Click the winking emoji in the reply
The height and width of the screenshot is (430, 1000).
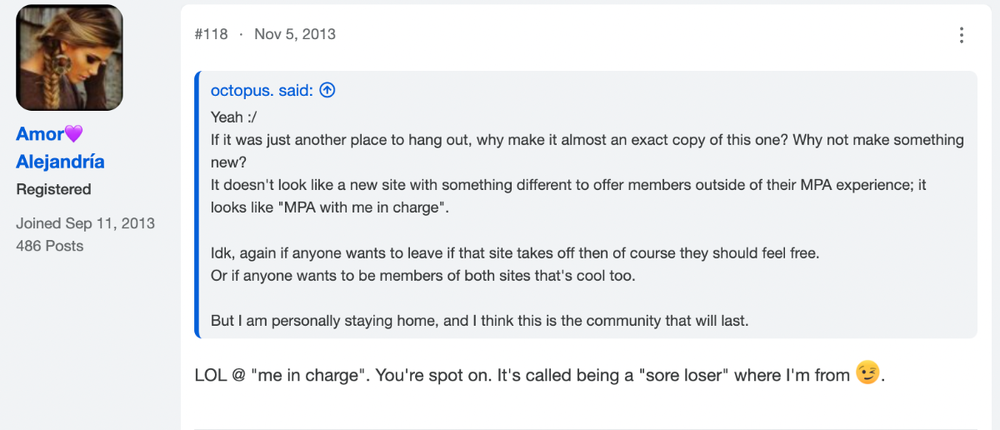click(x=867, y=373)
